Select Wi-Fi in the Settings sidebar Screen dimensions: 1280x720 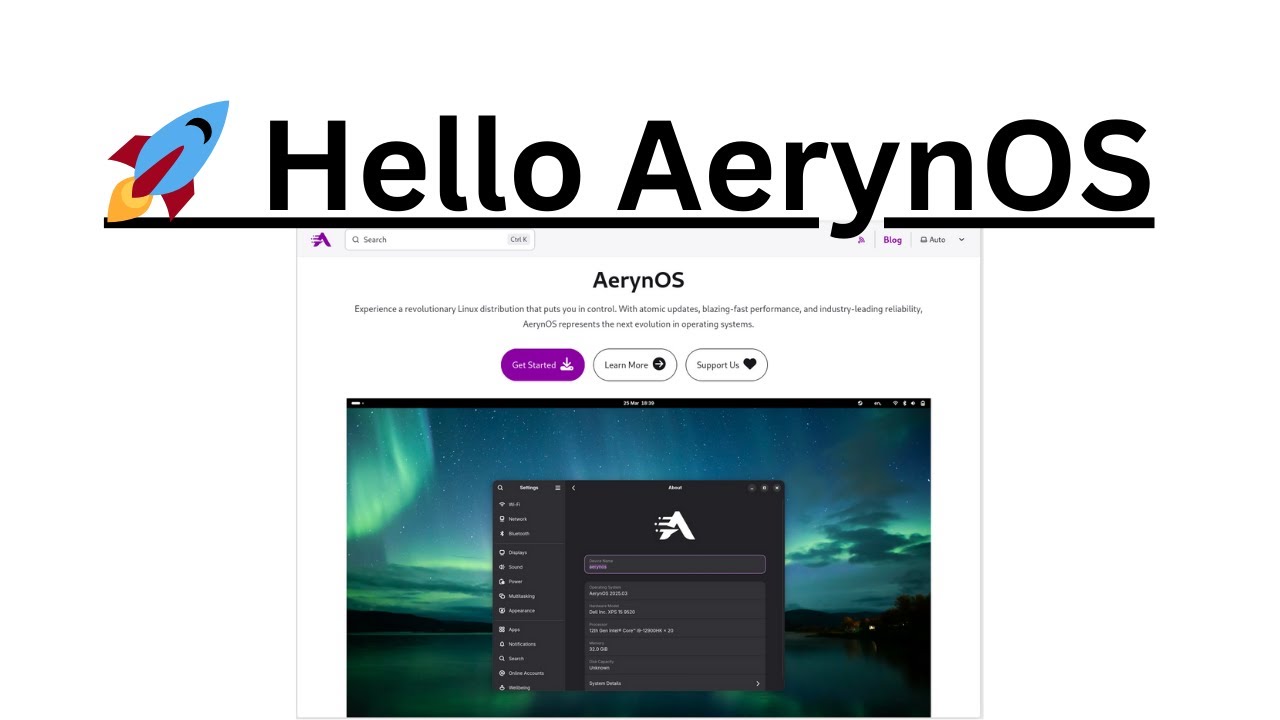(529, 504)
